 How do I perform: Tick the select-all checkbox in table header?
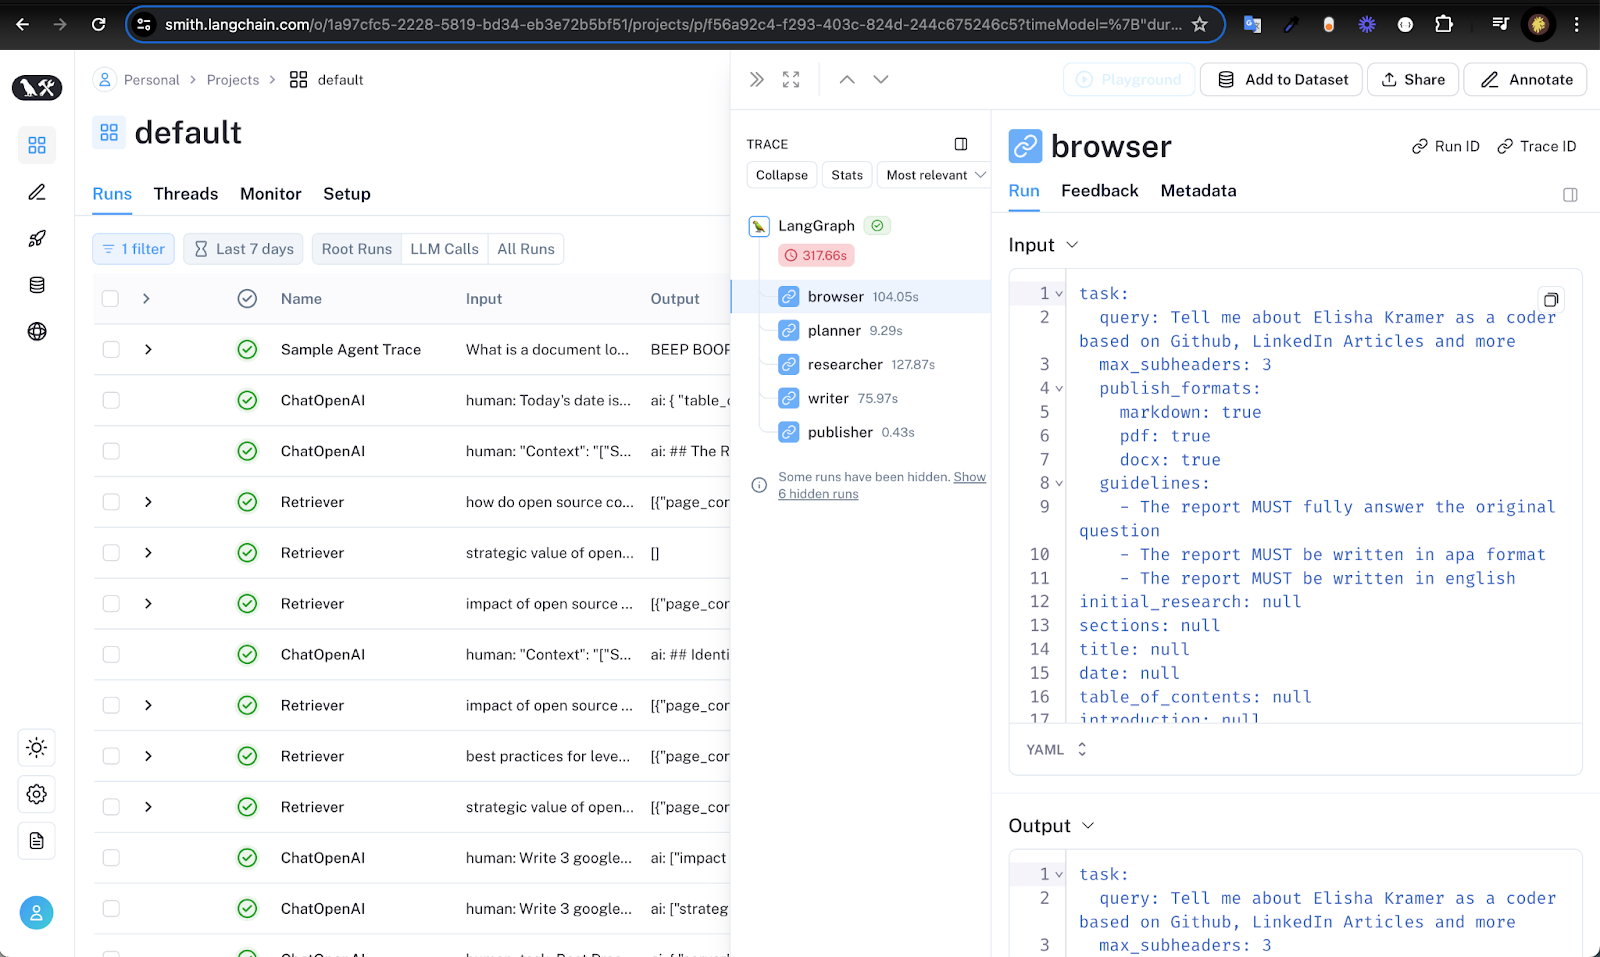[x=111, y=299]
